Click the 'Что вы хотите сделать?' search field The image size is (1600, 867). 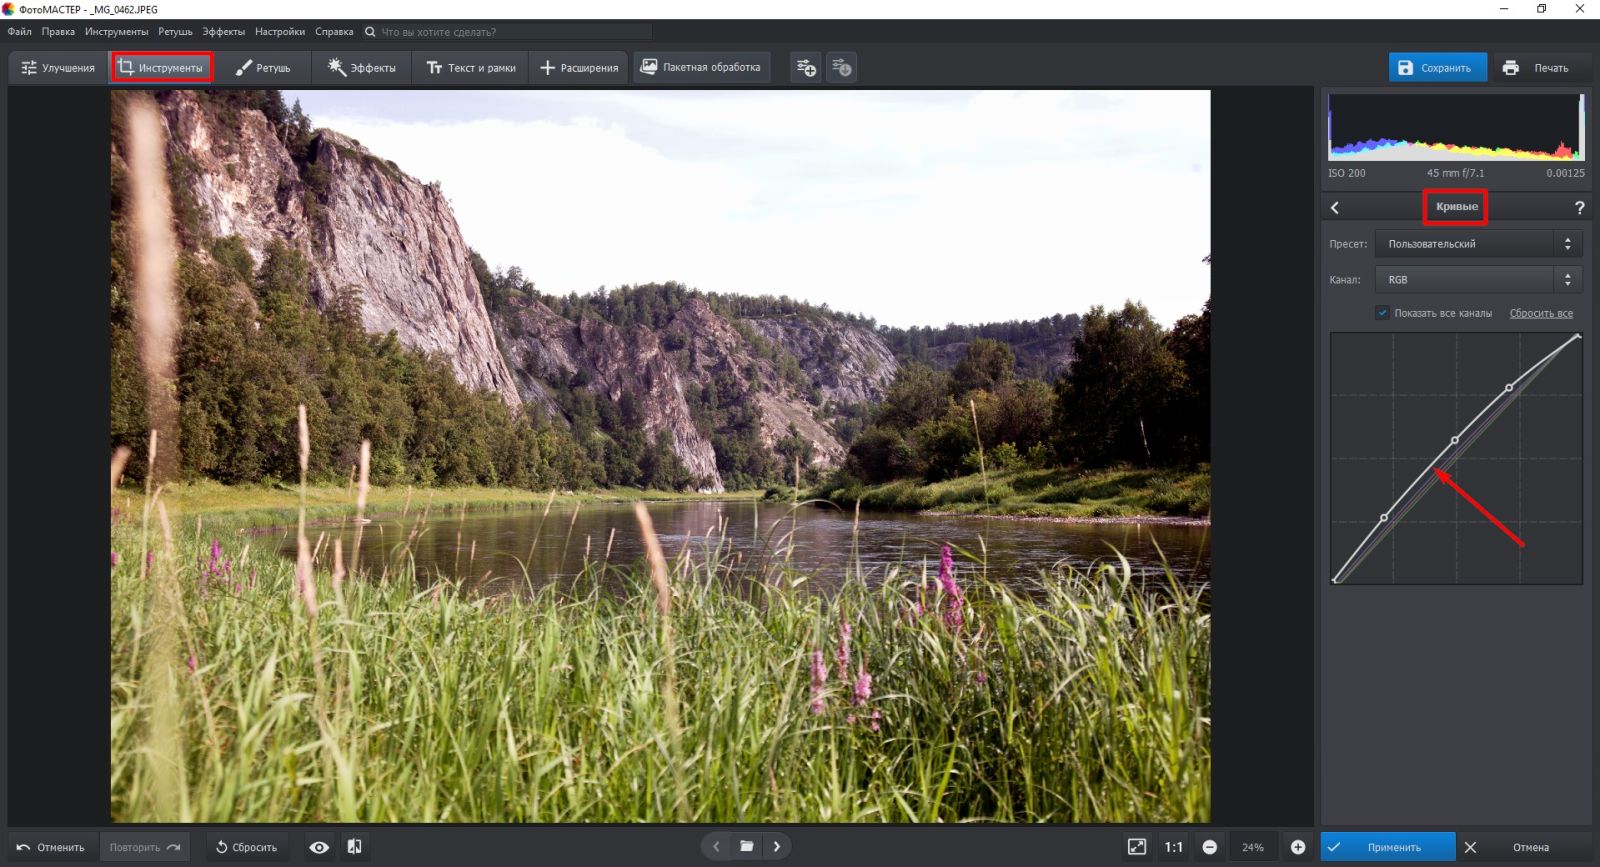pos(510,32)
